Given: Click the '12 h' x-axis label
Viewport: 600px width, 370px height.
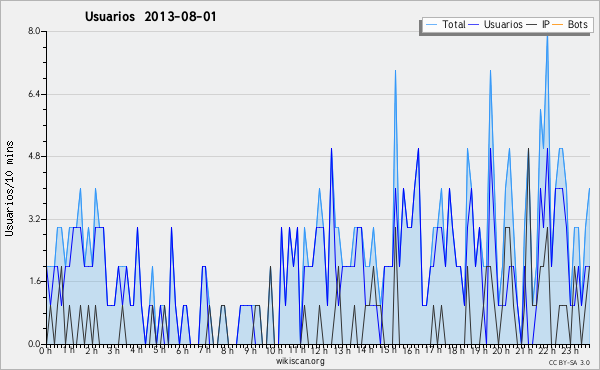Looking at the screenshot, I should (x=319, y=350).
